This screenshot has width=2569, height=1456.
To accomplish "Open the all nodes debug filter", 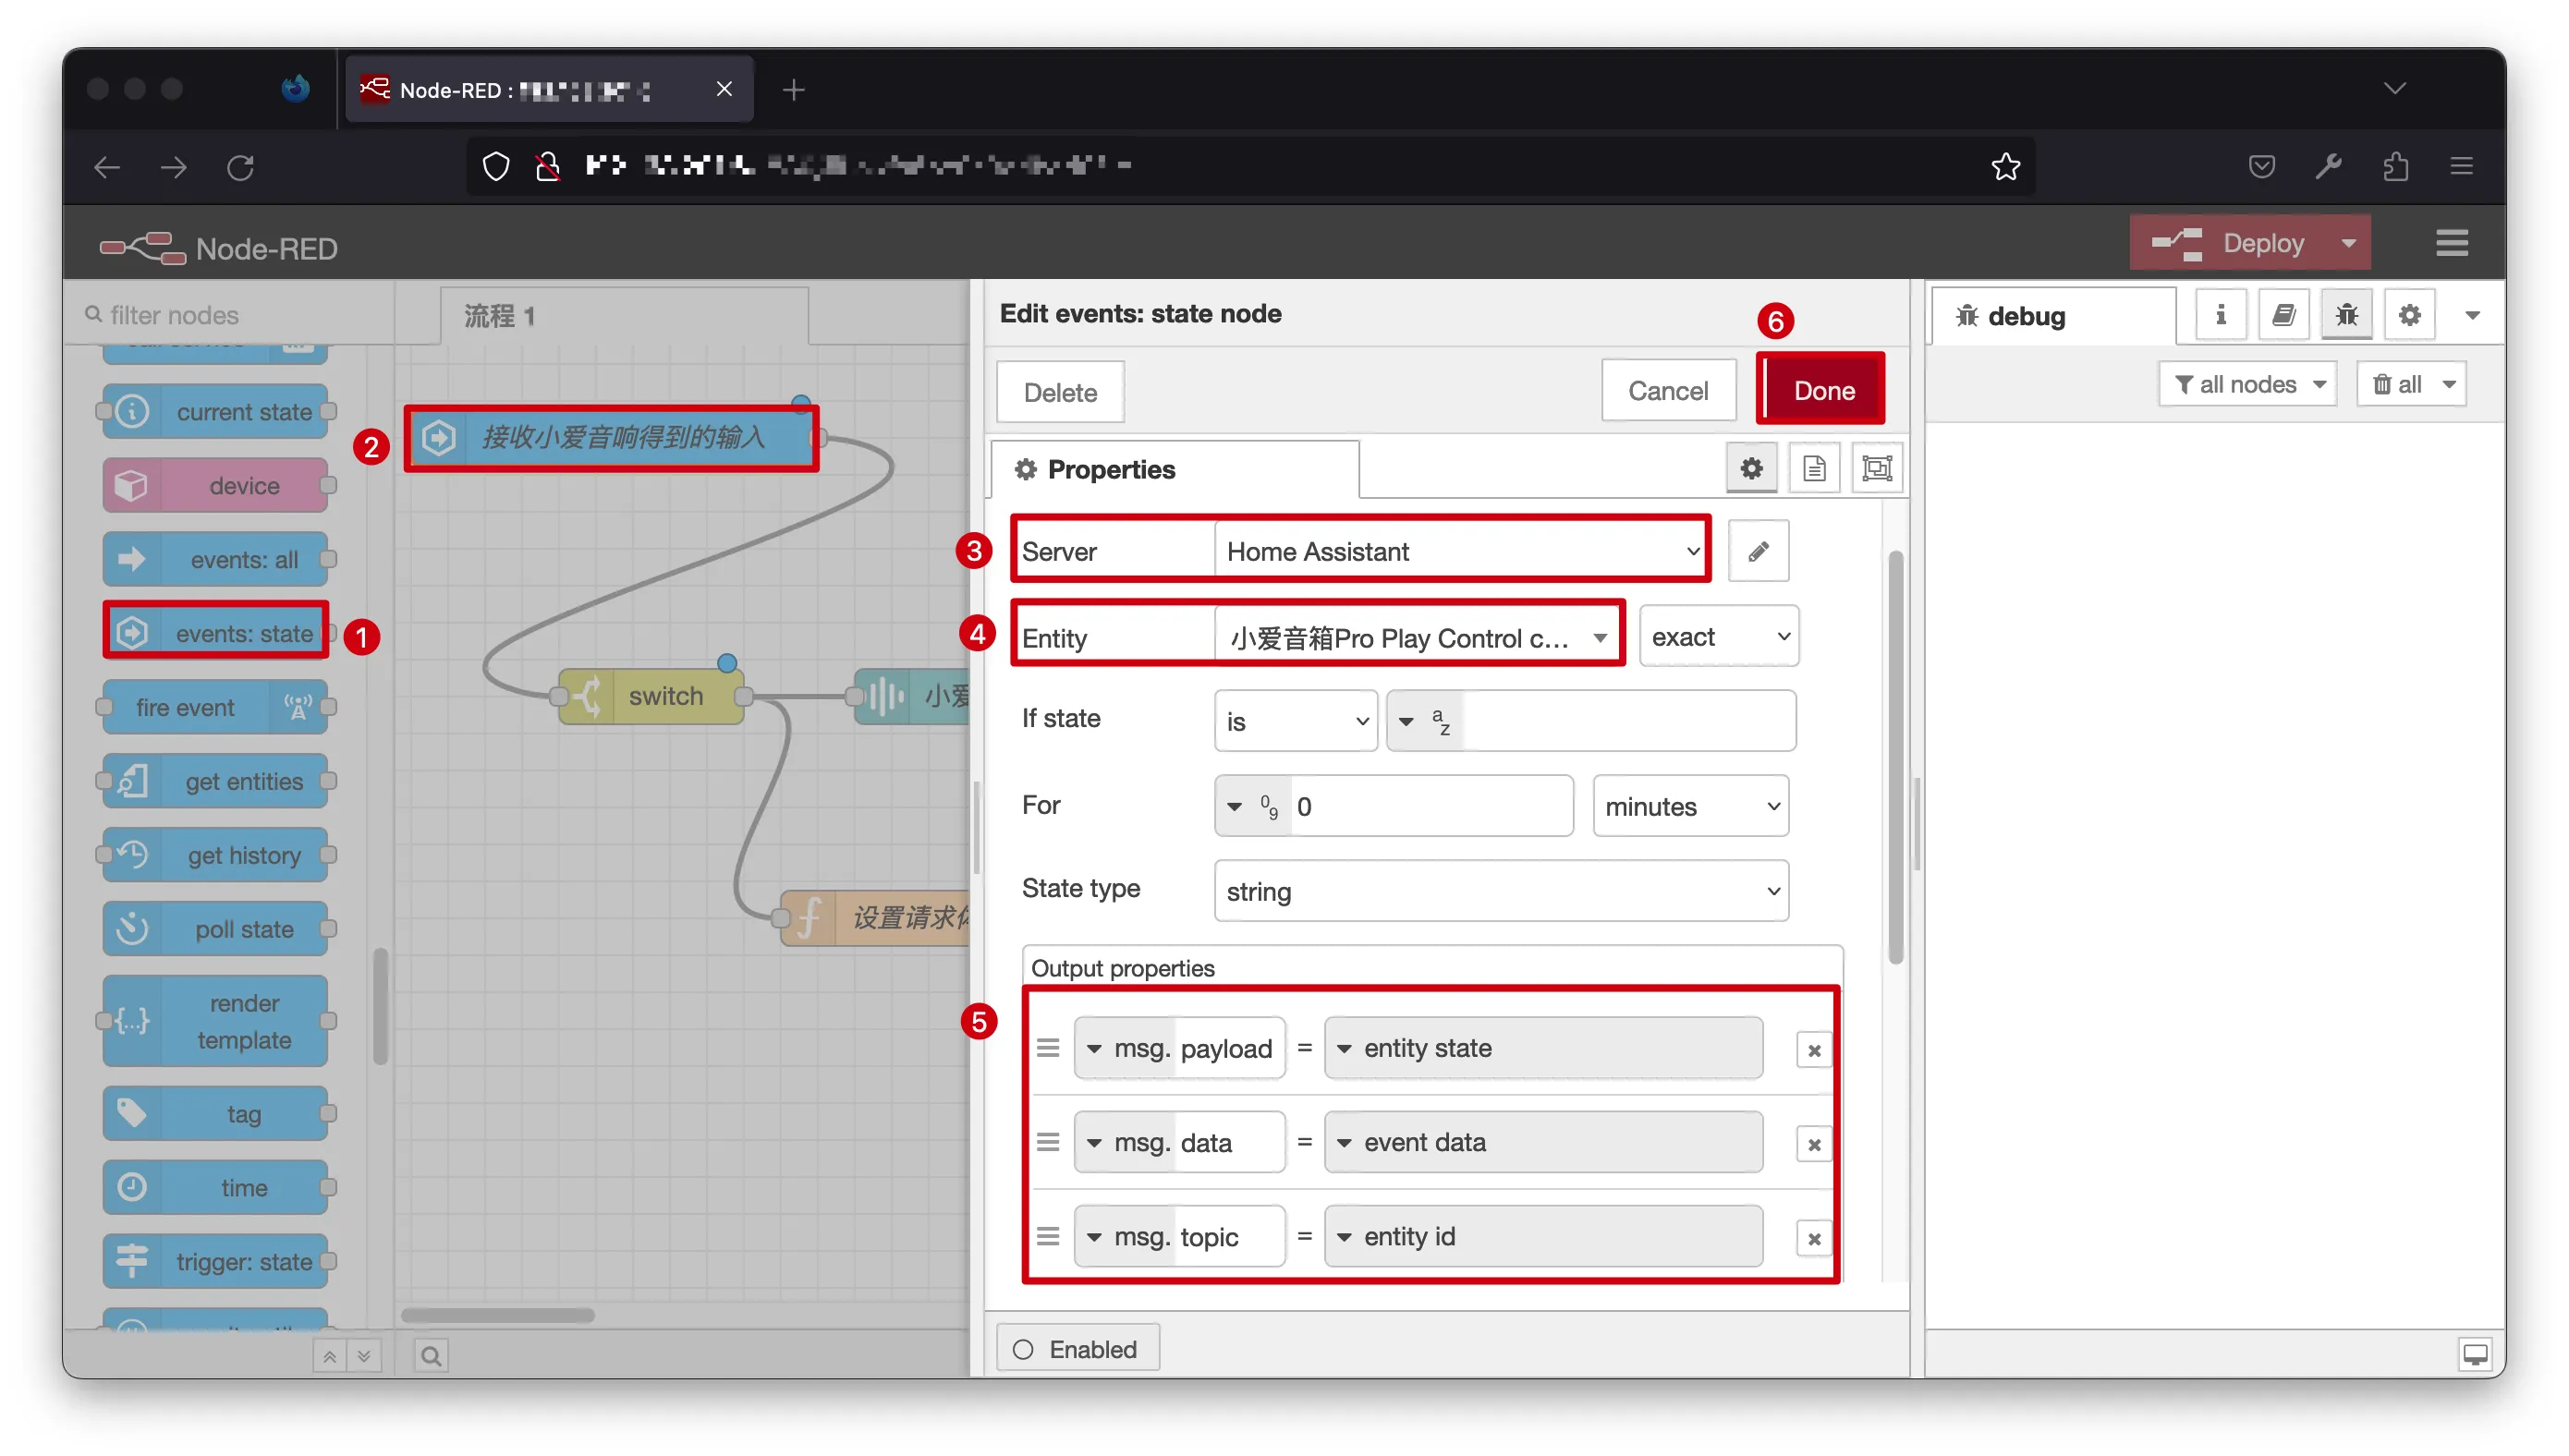I will click(2247, 384).
